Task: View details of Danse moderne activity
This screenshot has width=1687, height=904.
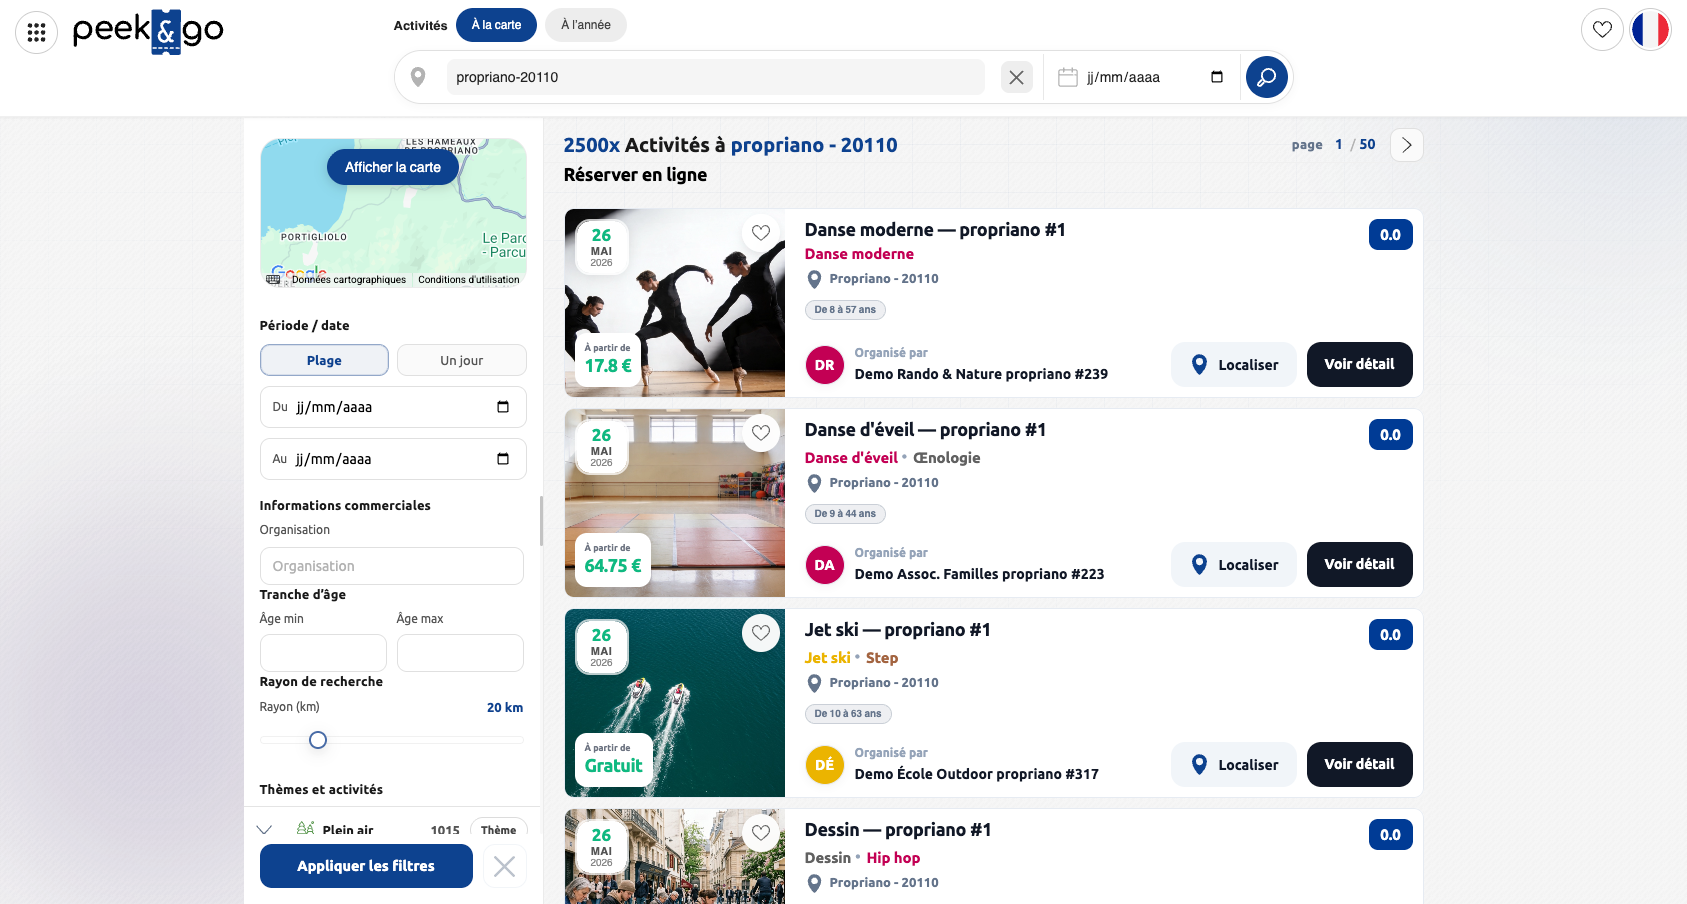Action: [x=1360, y=365]
